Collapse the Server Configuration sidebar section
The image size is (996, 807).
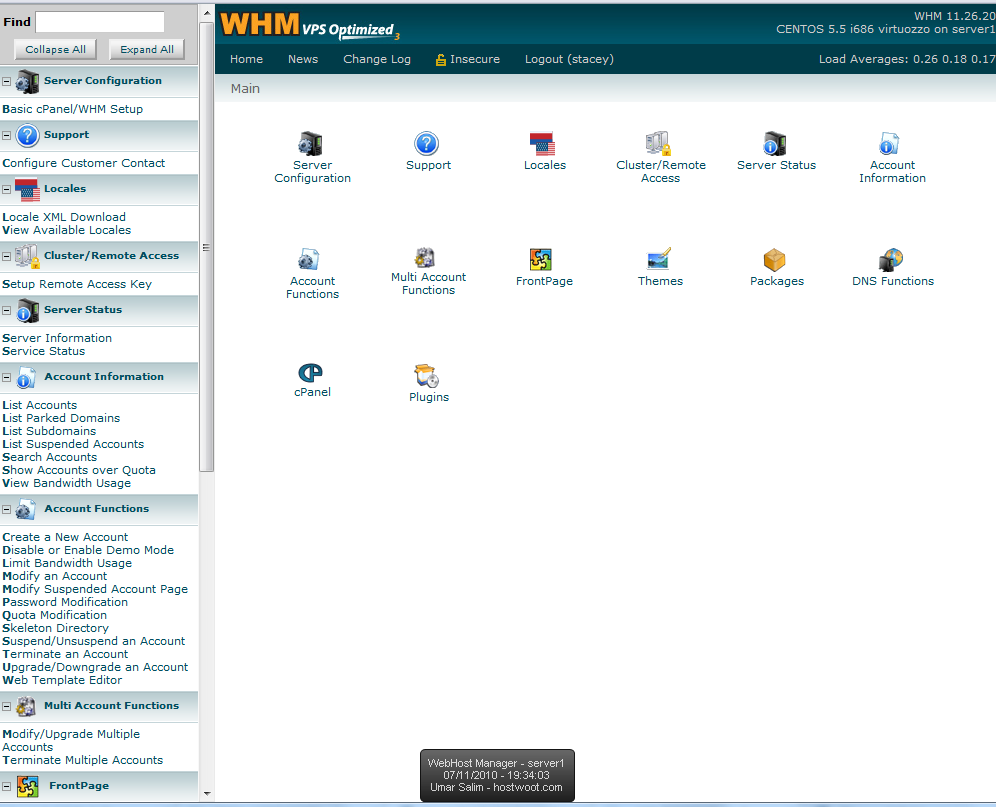(6, 81)
